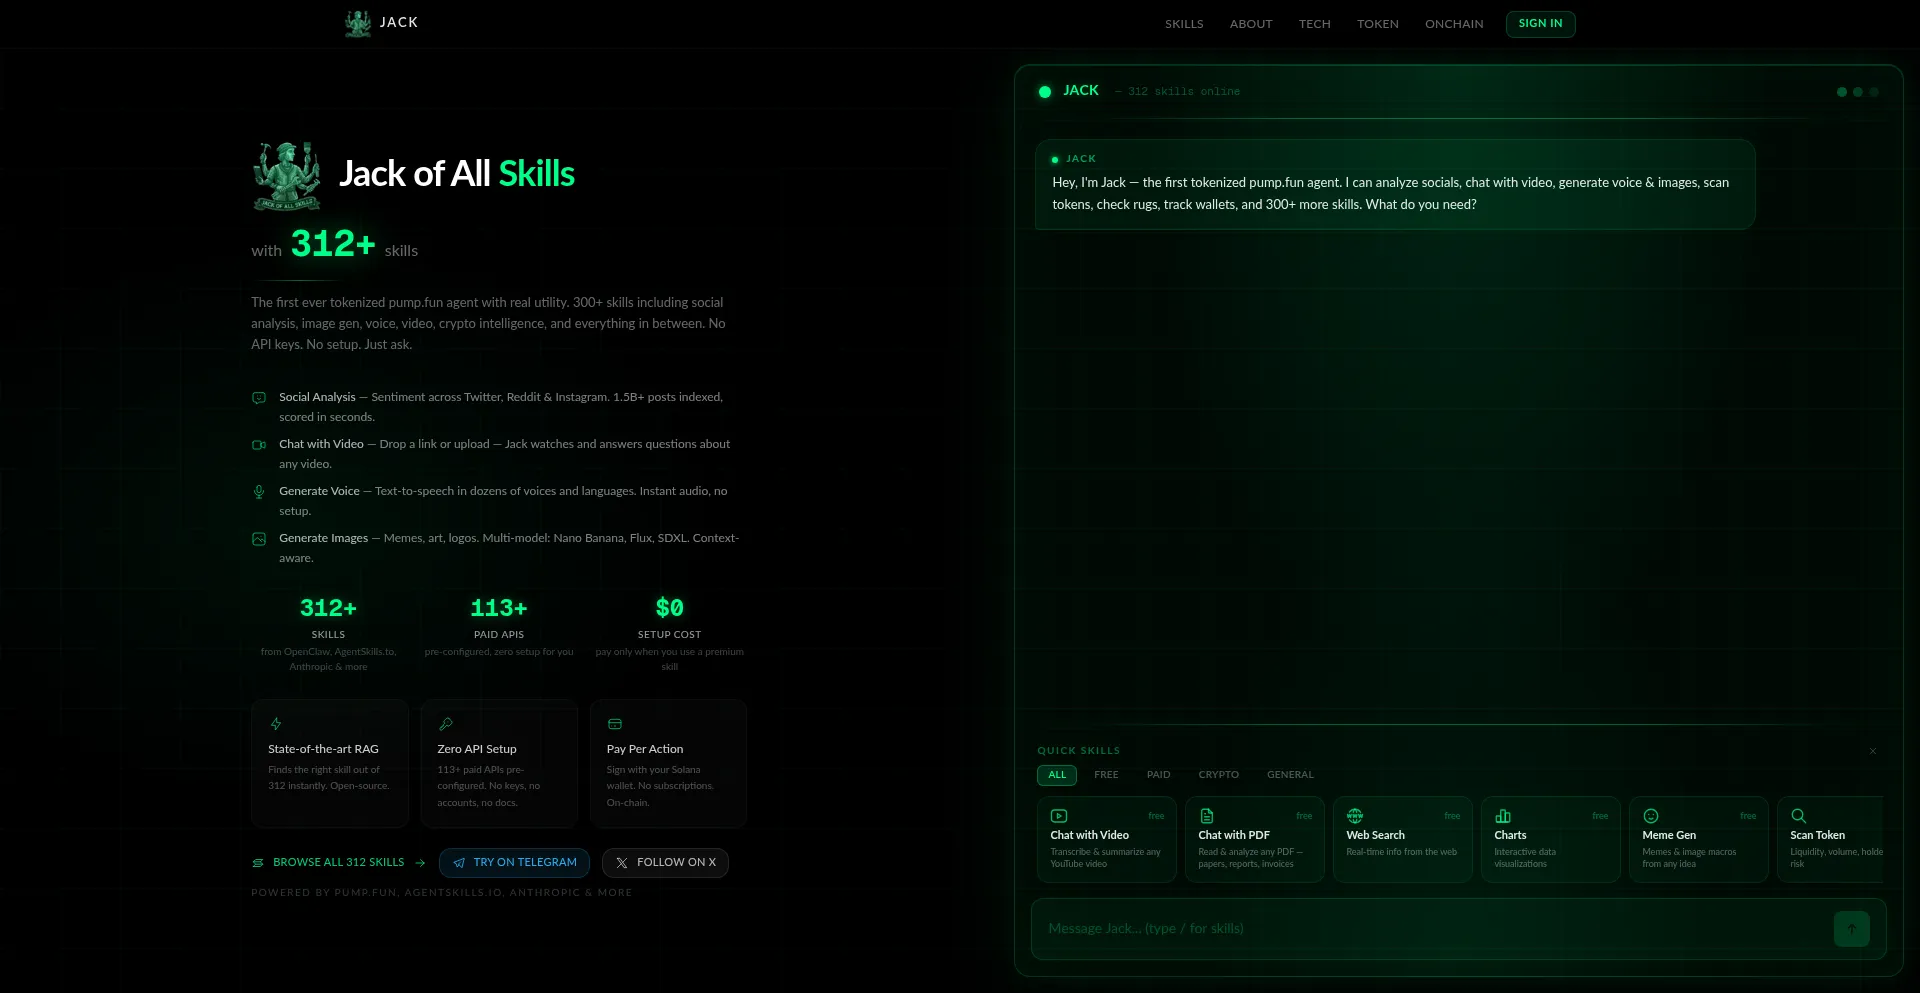Open the ONCHAIN nav item
Viewport: 1920px width, 993px height.
(x=1454, y=24)
